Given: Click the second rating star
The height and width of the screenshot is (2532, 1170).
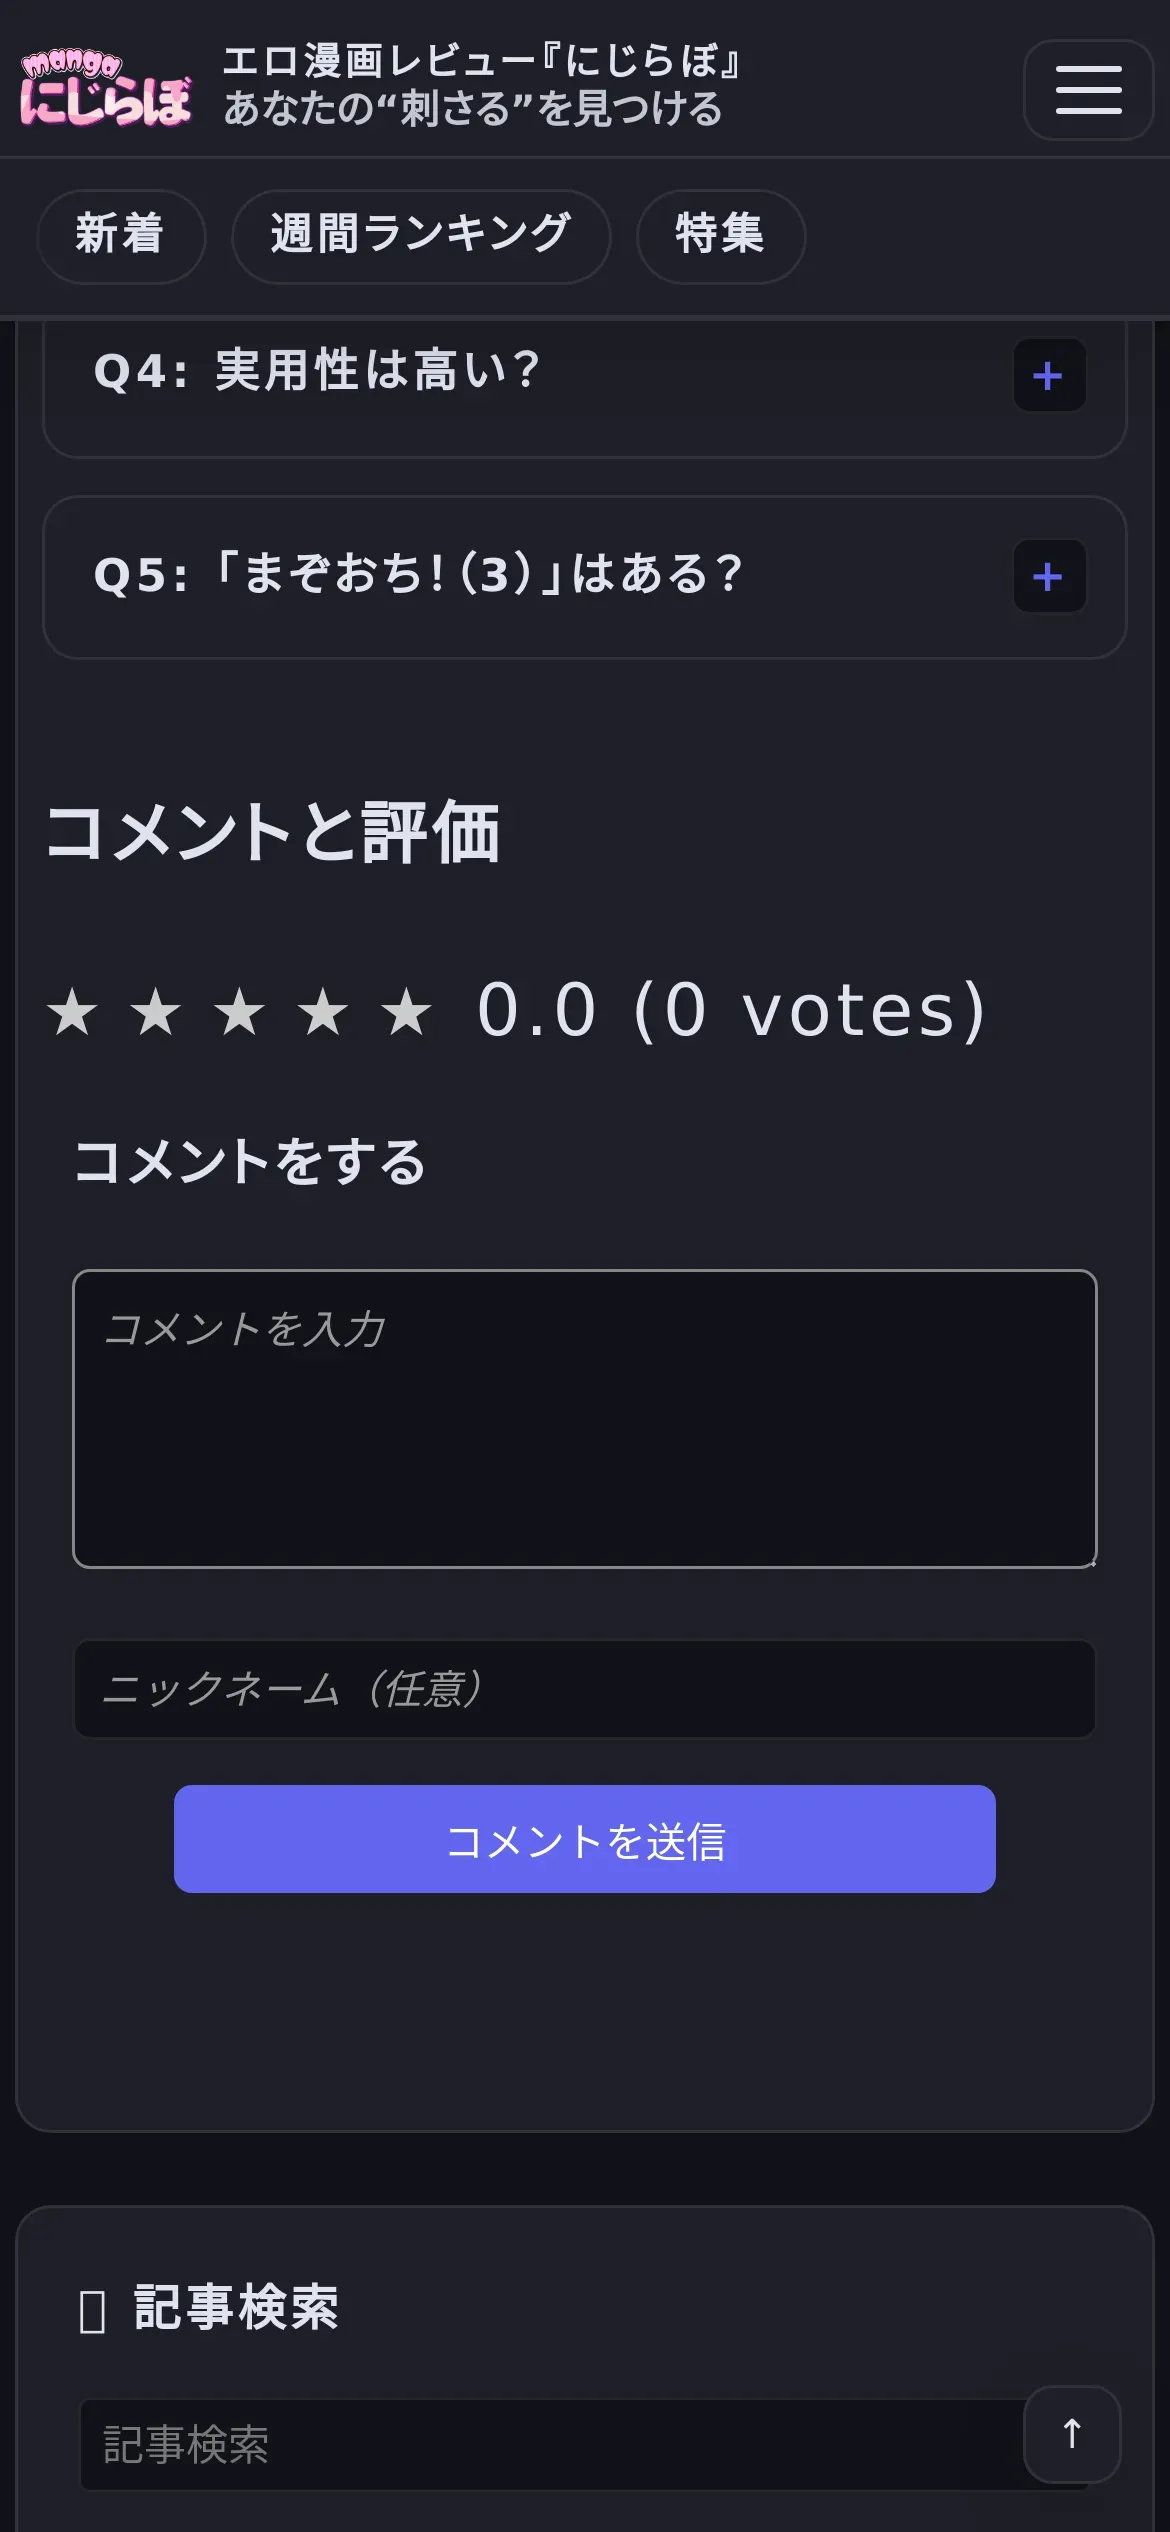Looking at the screenshot, I should 156,1012.
